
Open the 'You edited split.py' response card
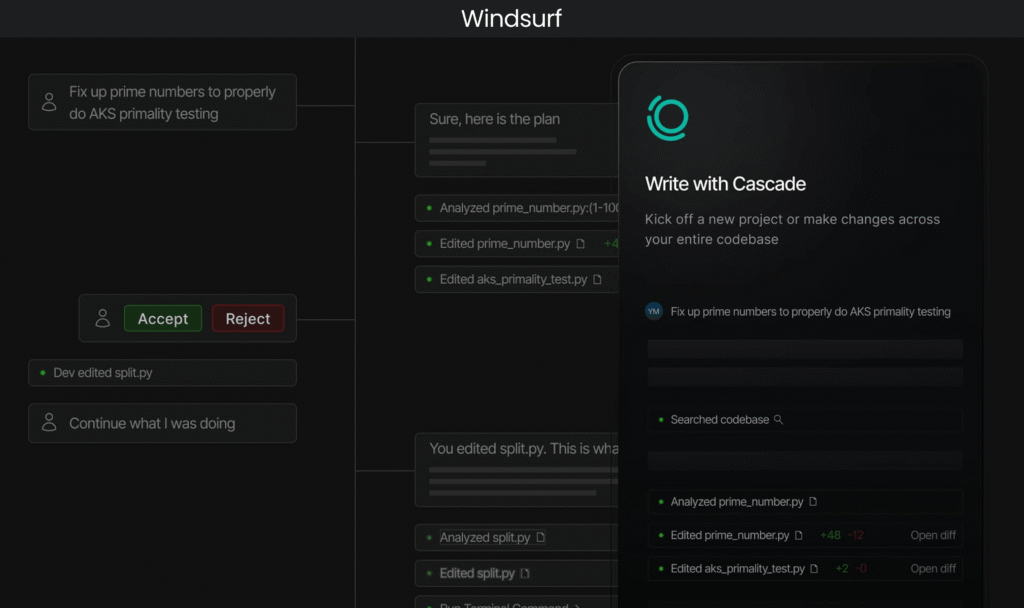517,470
